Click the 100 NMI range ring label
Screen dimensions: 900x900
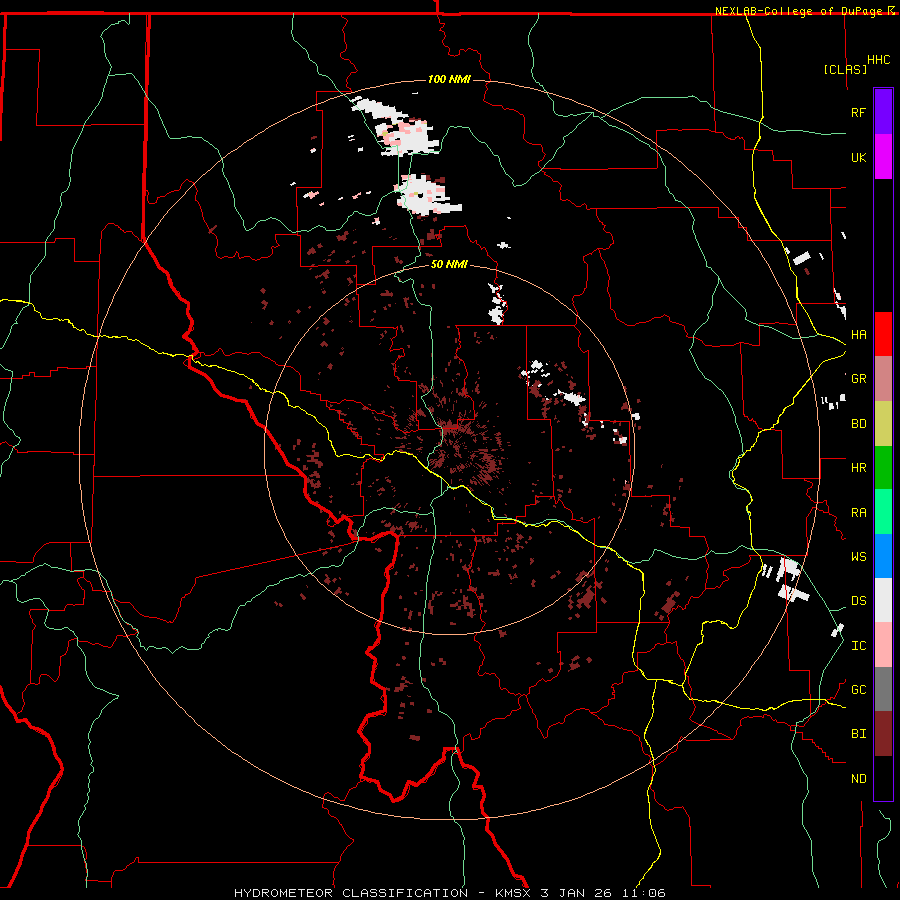point(449,79)
